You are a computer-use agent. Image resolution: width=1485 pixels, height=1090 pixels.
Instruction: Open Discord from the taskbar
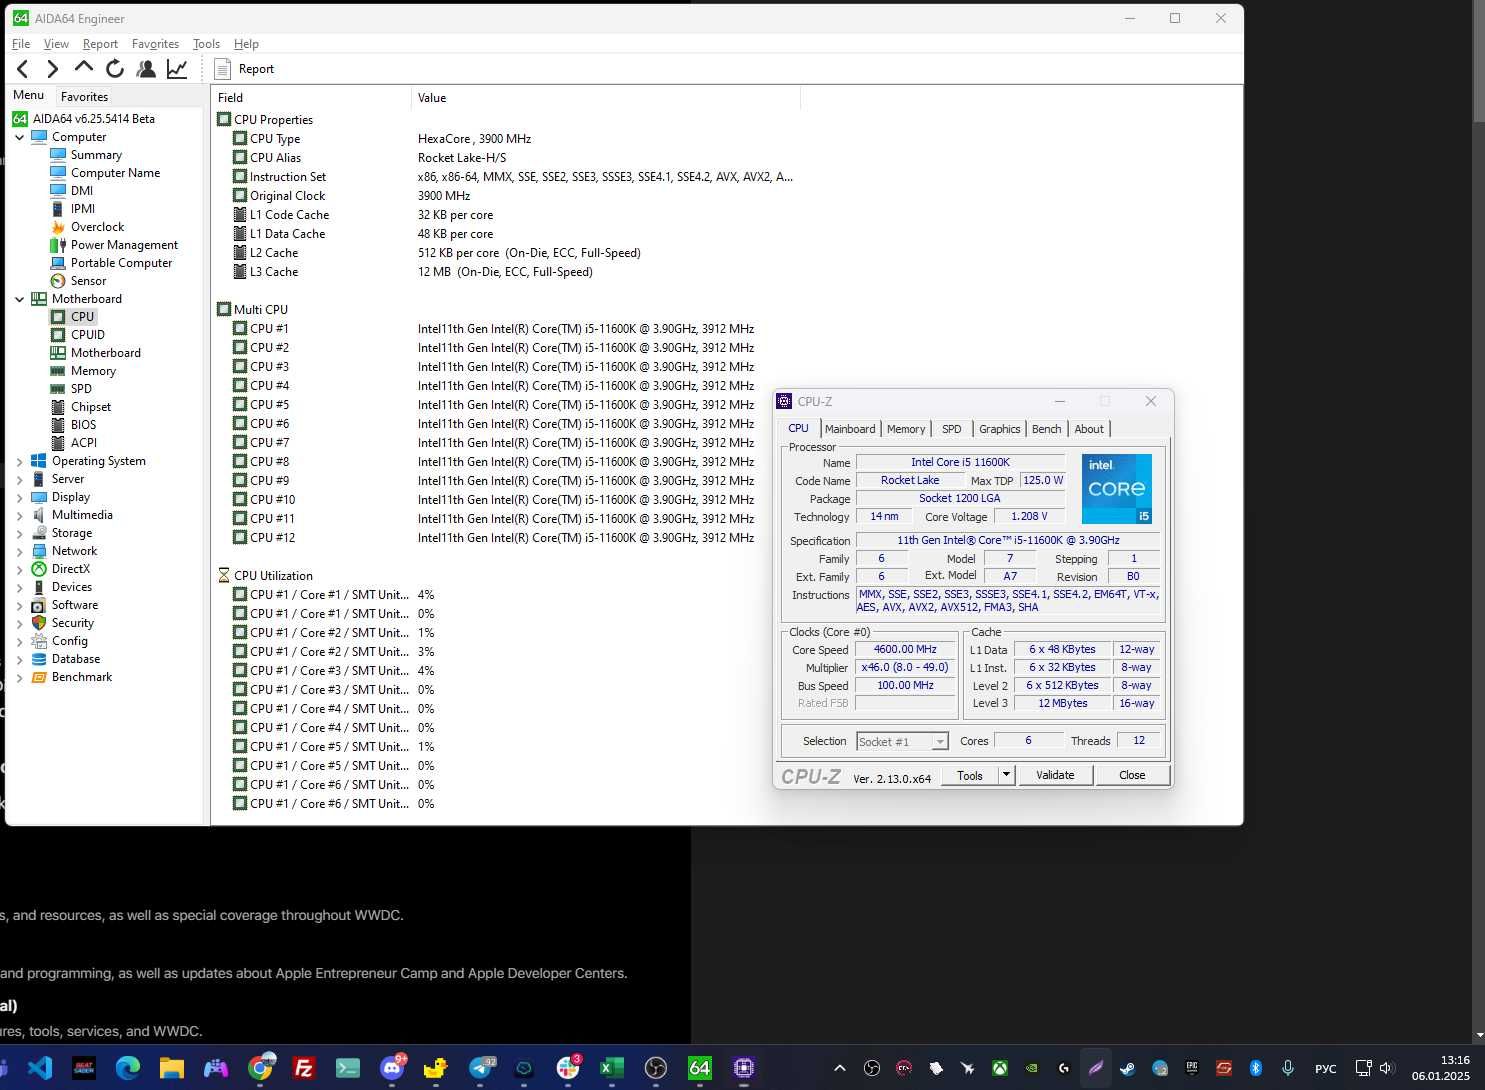pyautogui.click(x=392, y=1068)
